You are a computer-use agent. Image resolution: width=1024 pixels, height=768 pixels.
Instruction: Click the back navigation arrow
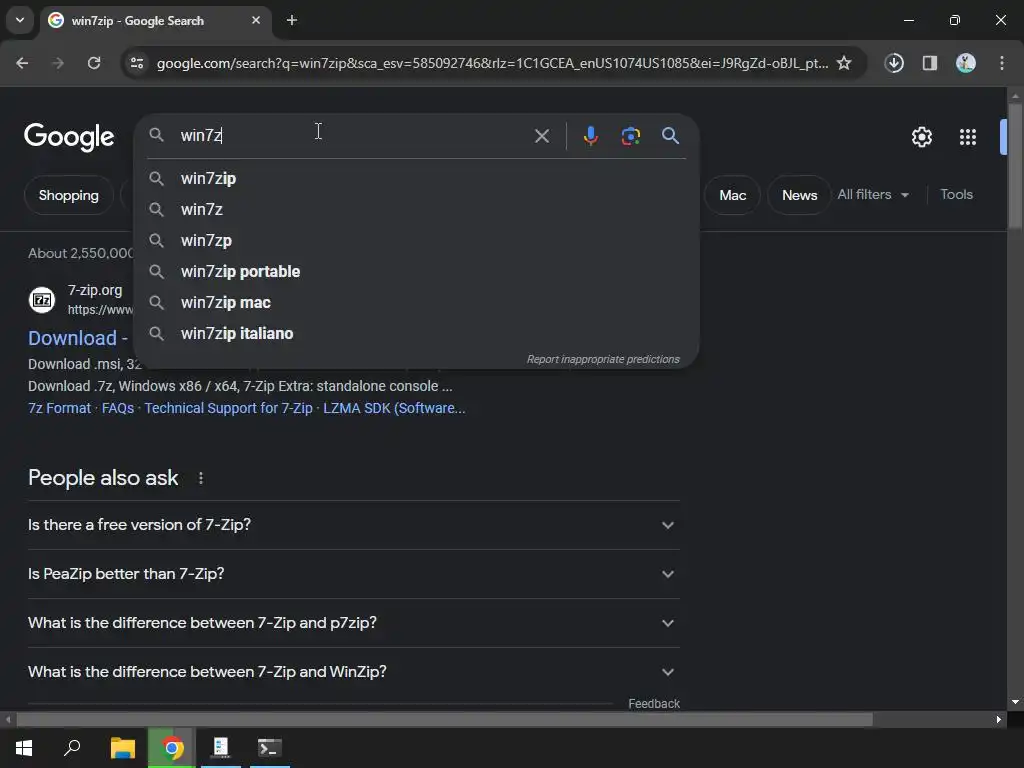(x=22, y=63)
